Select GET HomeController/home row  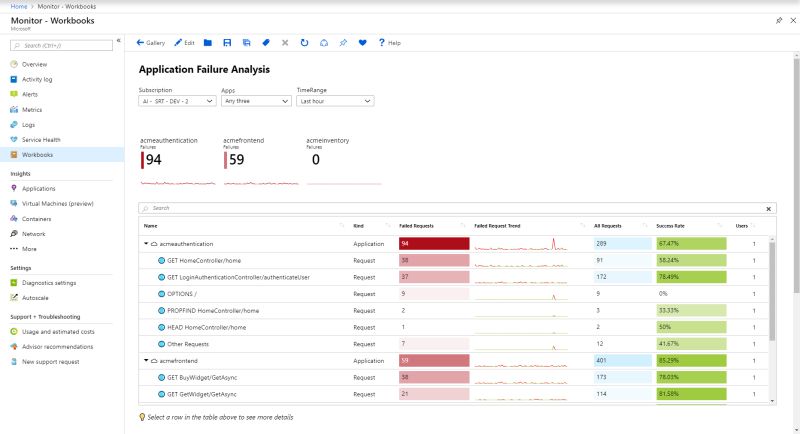(x=454, y=261)
